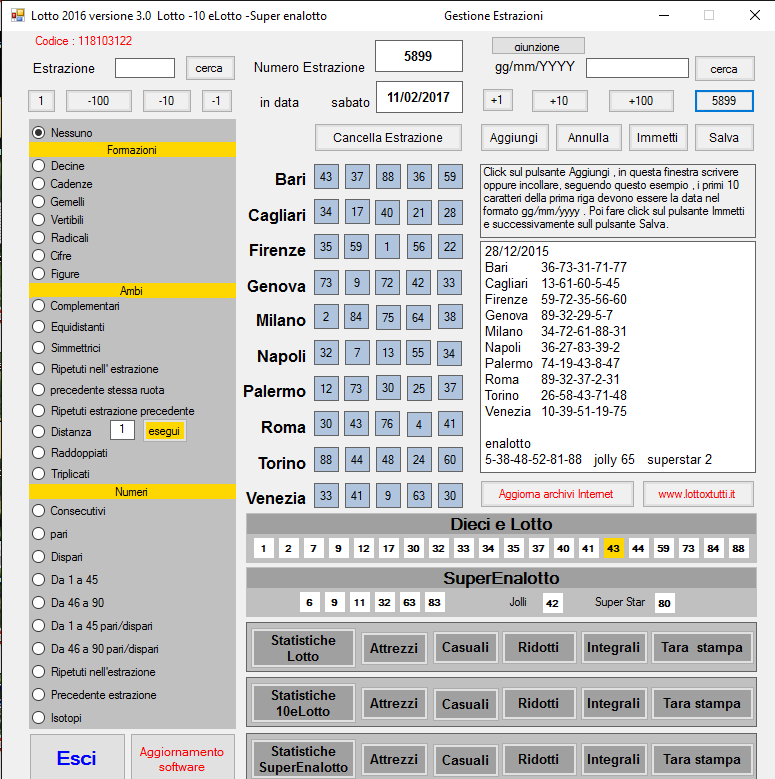The width and height of the screenshot is (775, 779).
Task: Click Integrali in the 10eLotto row
Action: pyautogui.click(x=613, y=703)
